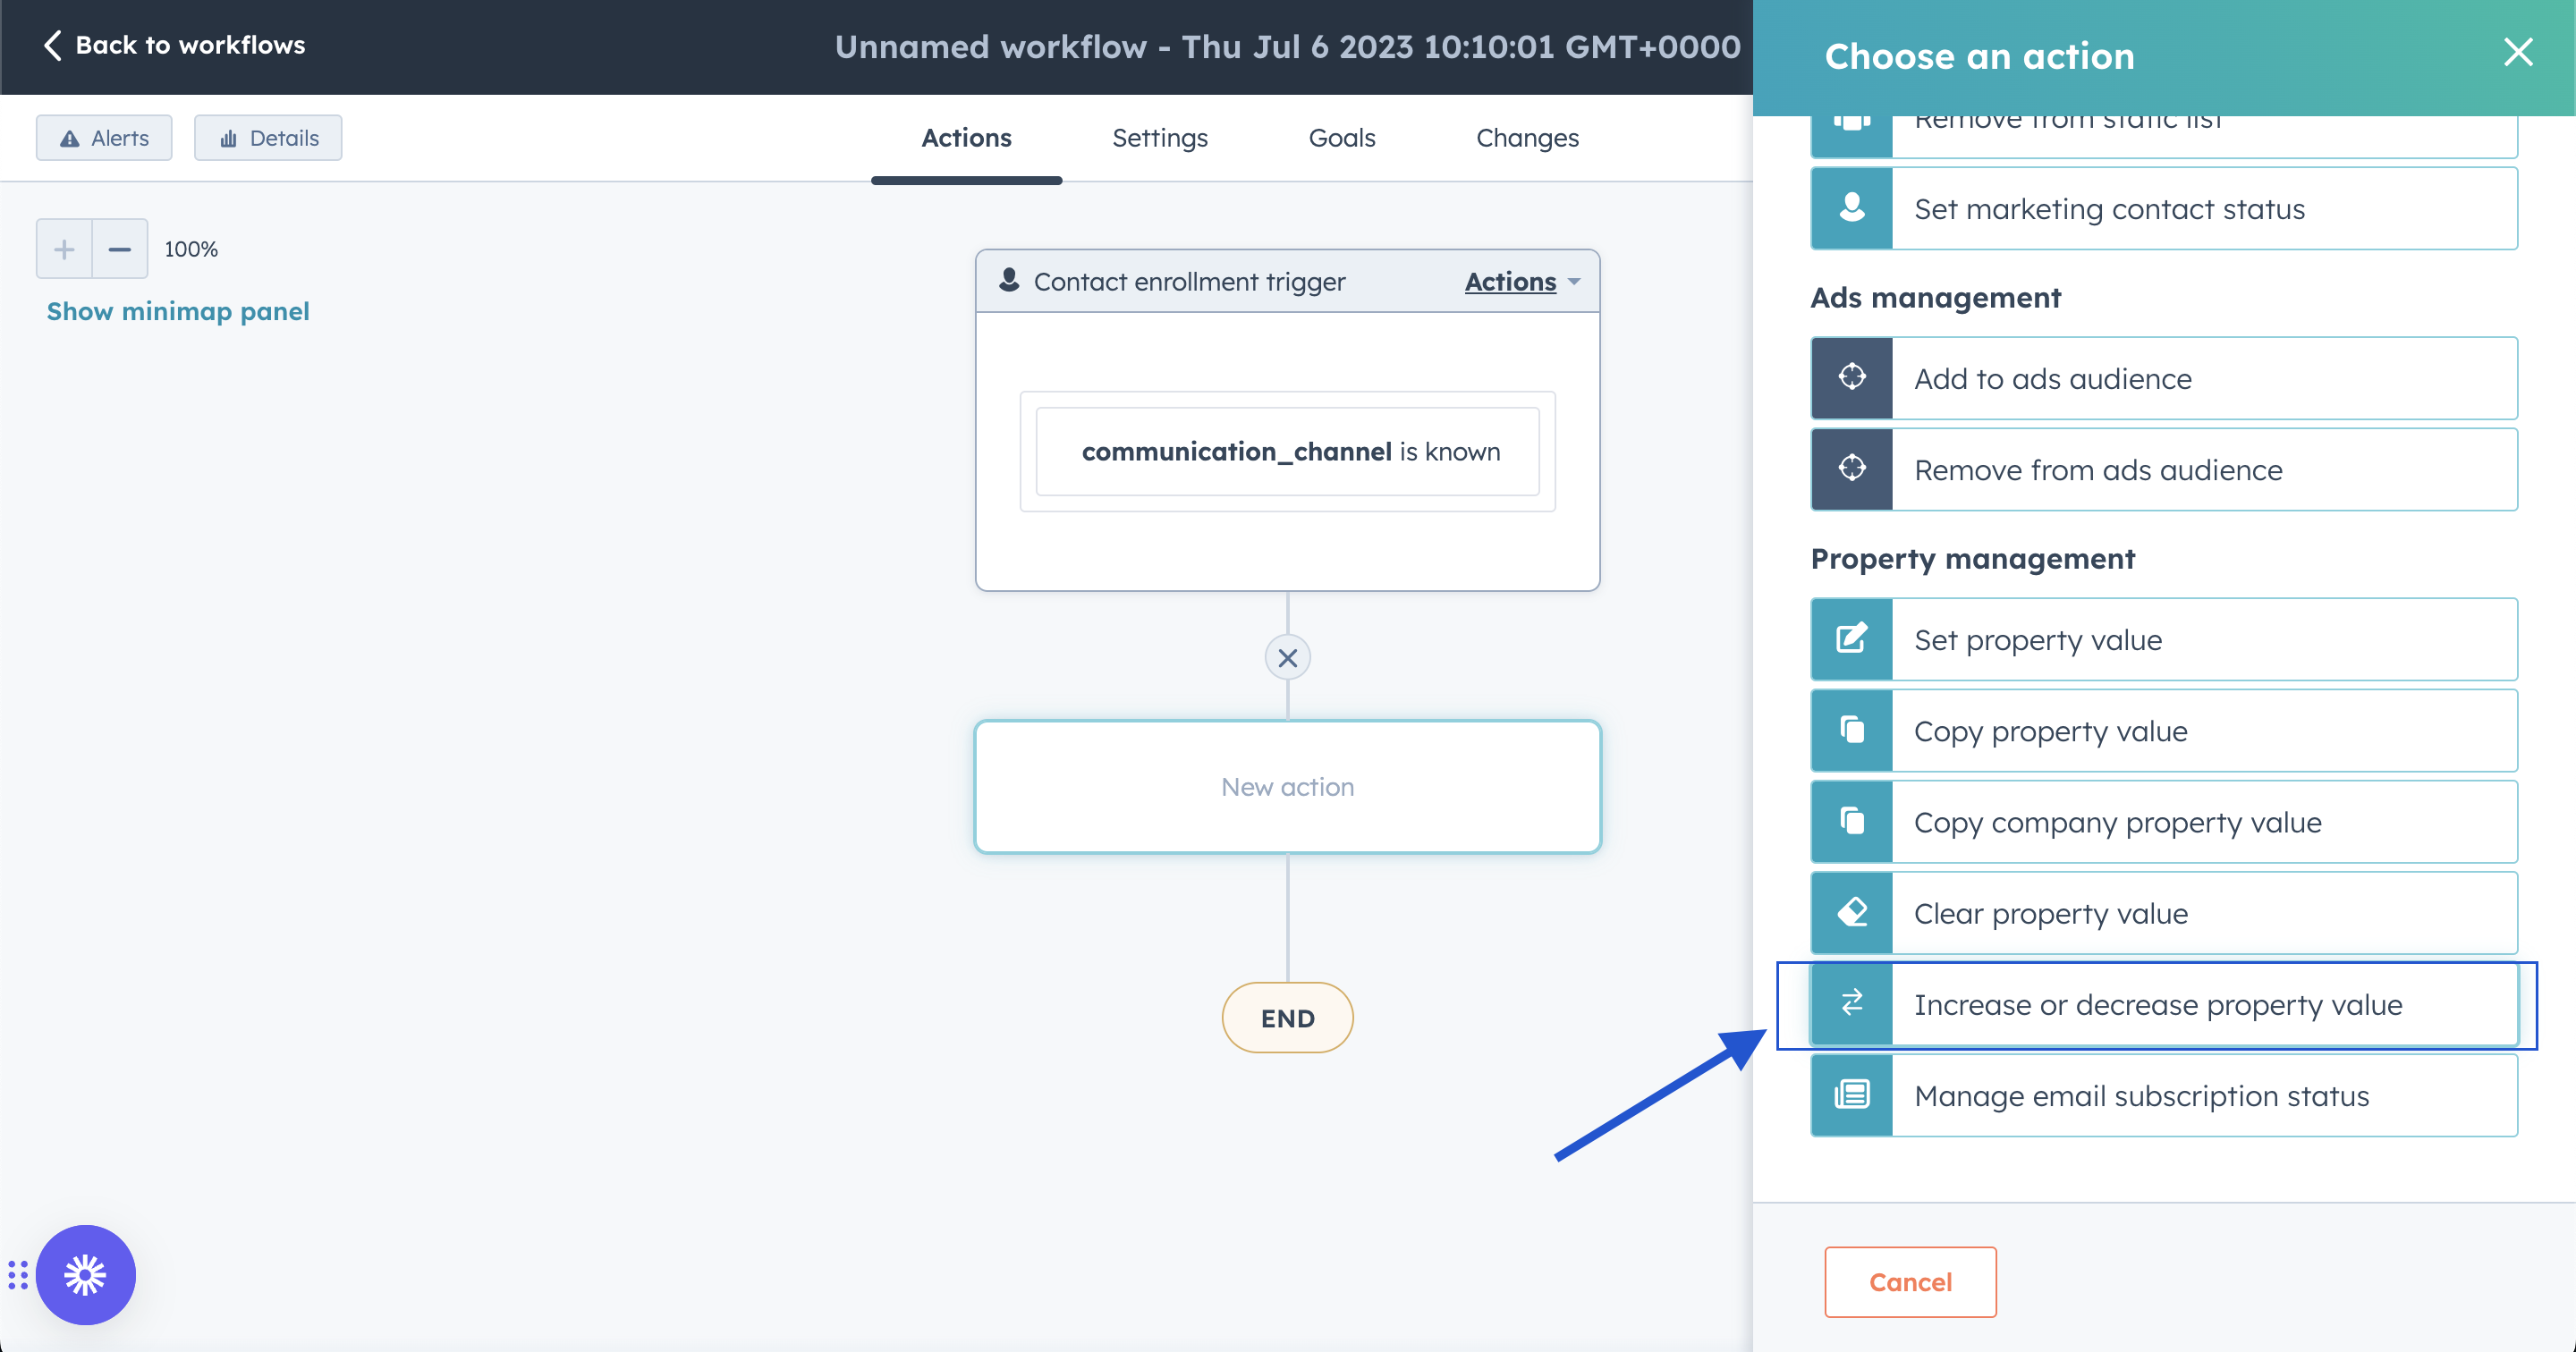Show the minimap panel
Image resolution: width=2576 pixels, height=1352 pixels.
(178, 311)
